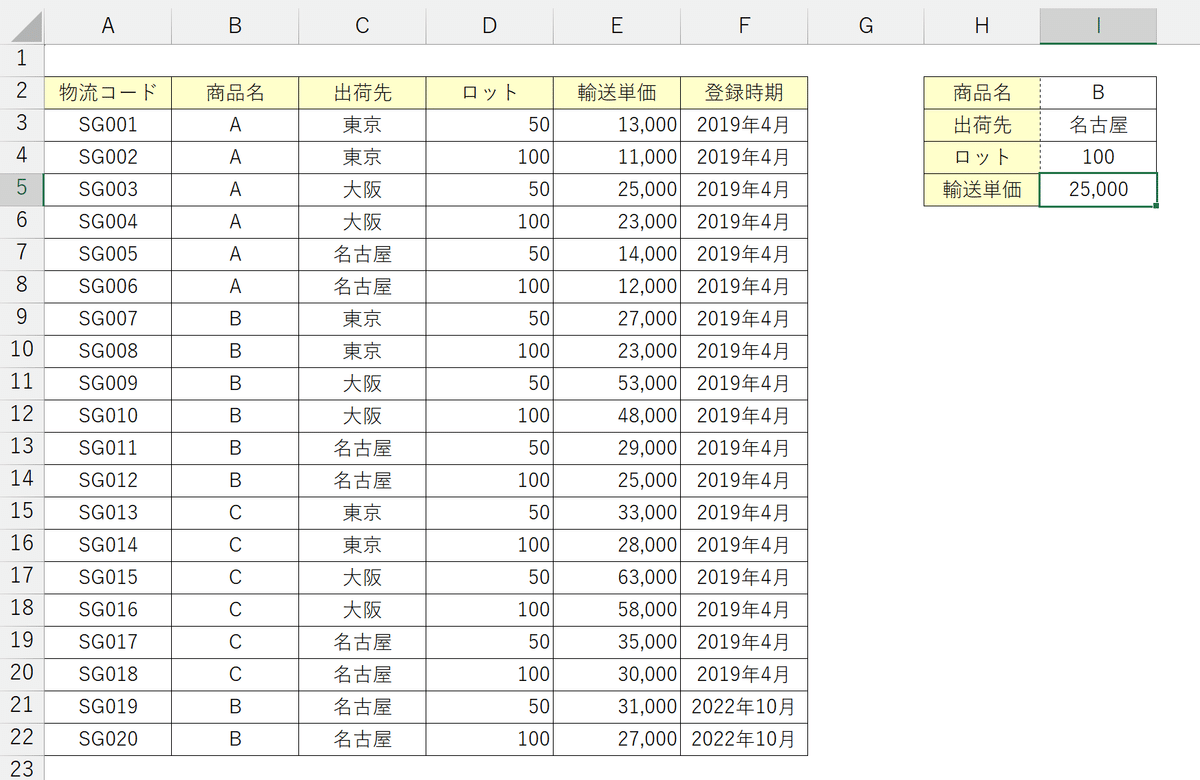Click the 商品名 header cell in column B
This screenshot has width=1200, height=780.
click(235, 93)
